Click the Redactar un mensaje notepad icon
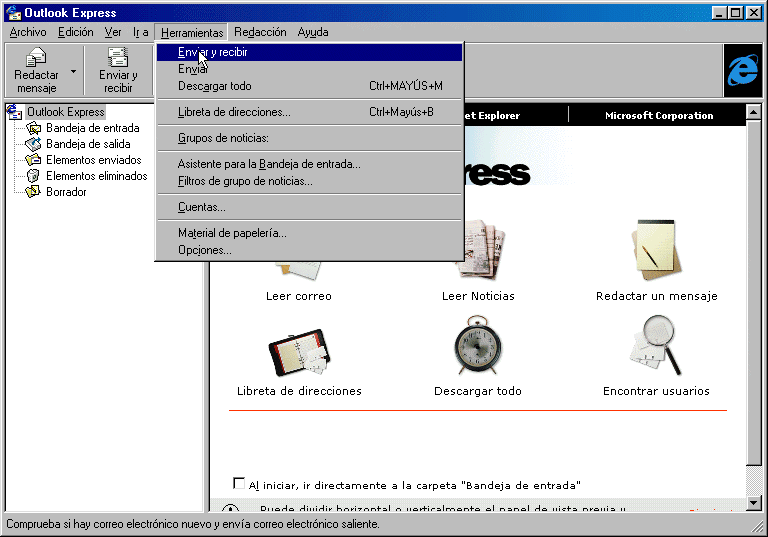 pyautogui.click(x=656, y=250)
